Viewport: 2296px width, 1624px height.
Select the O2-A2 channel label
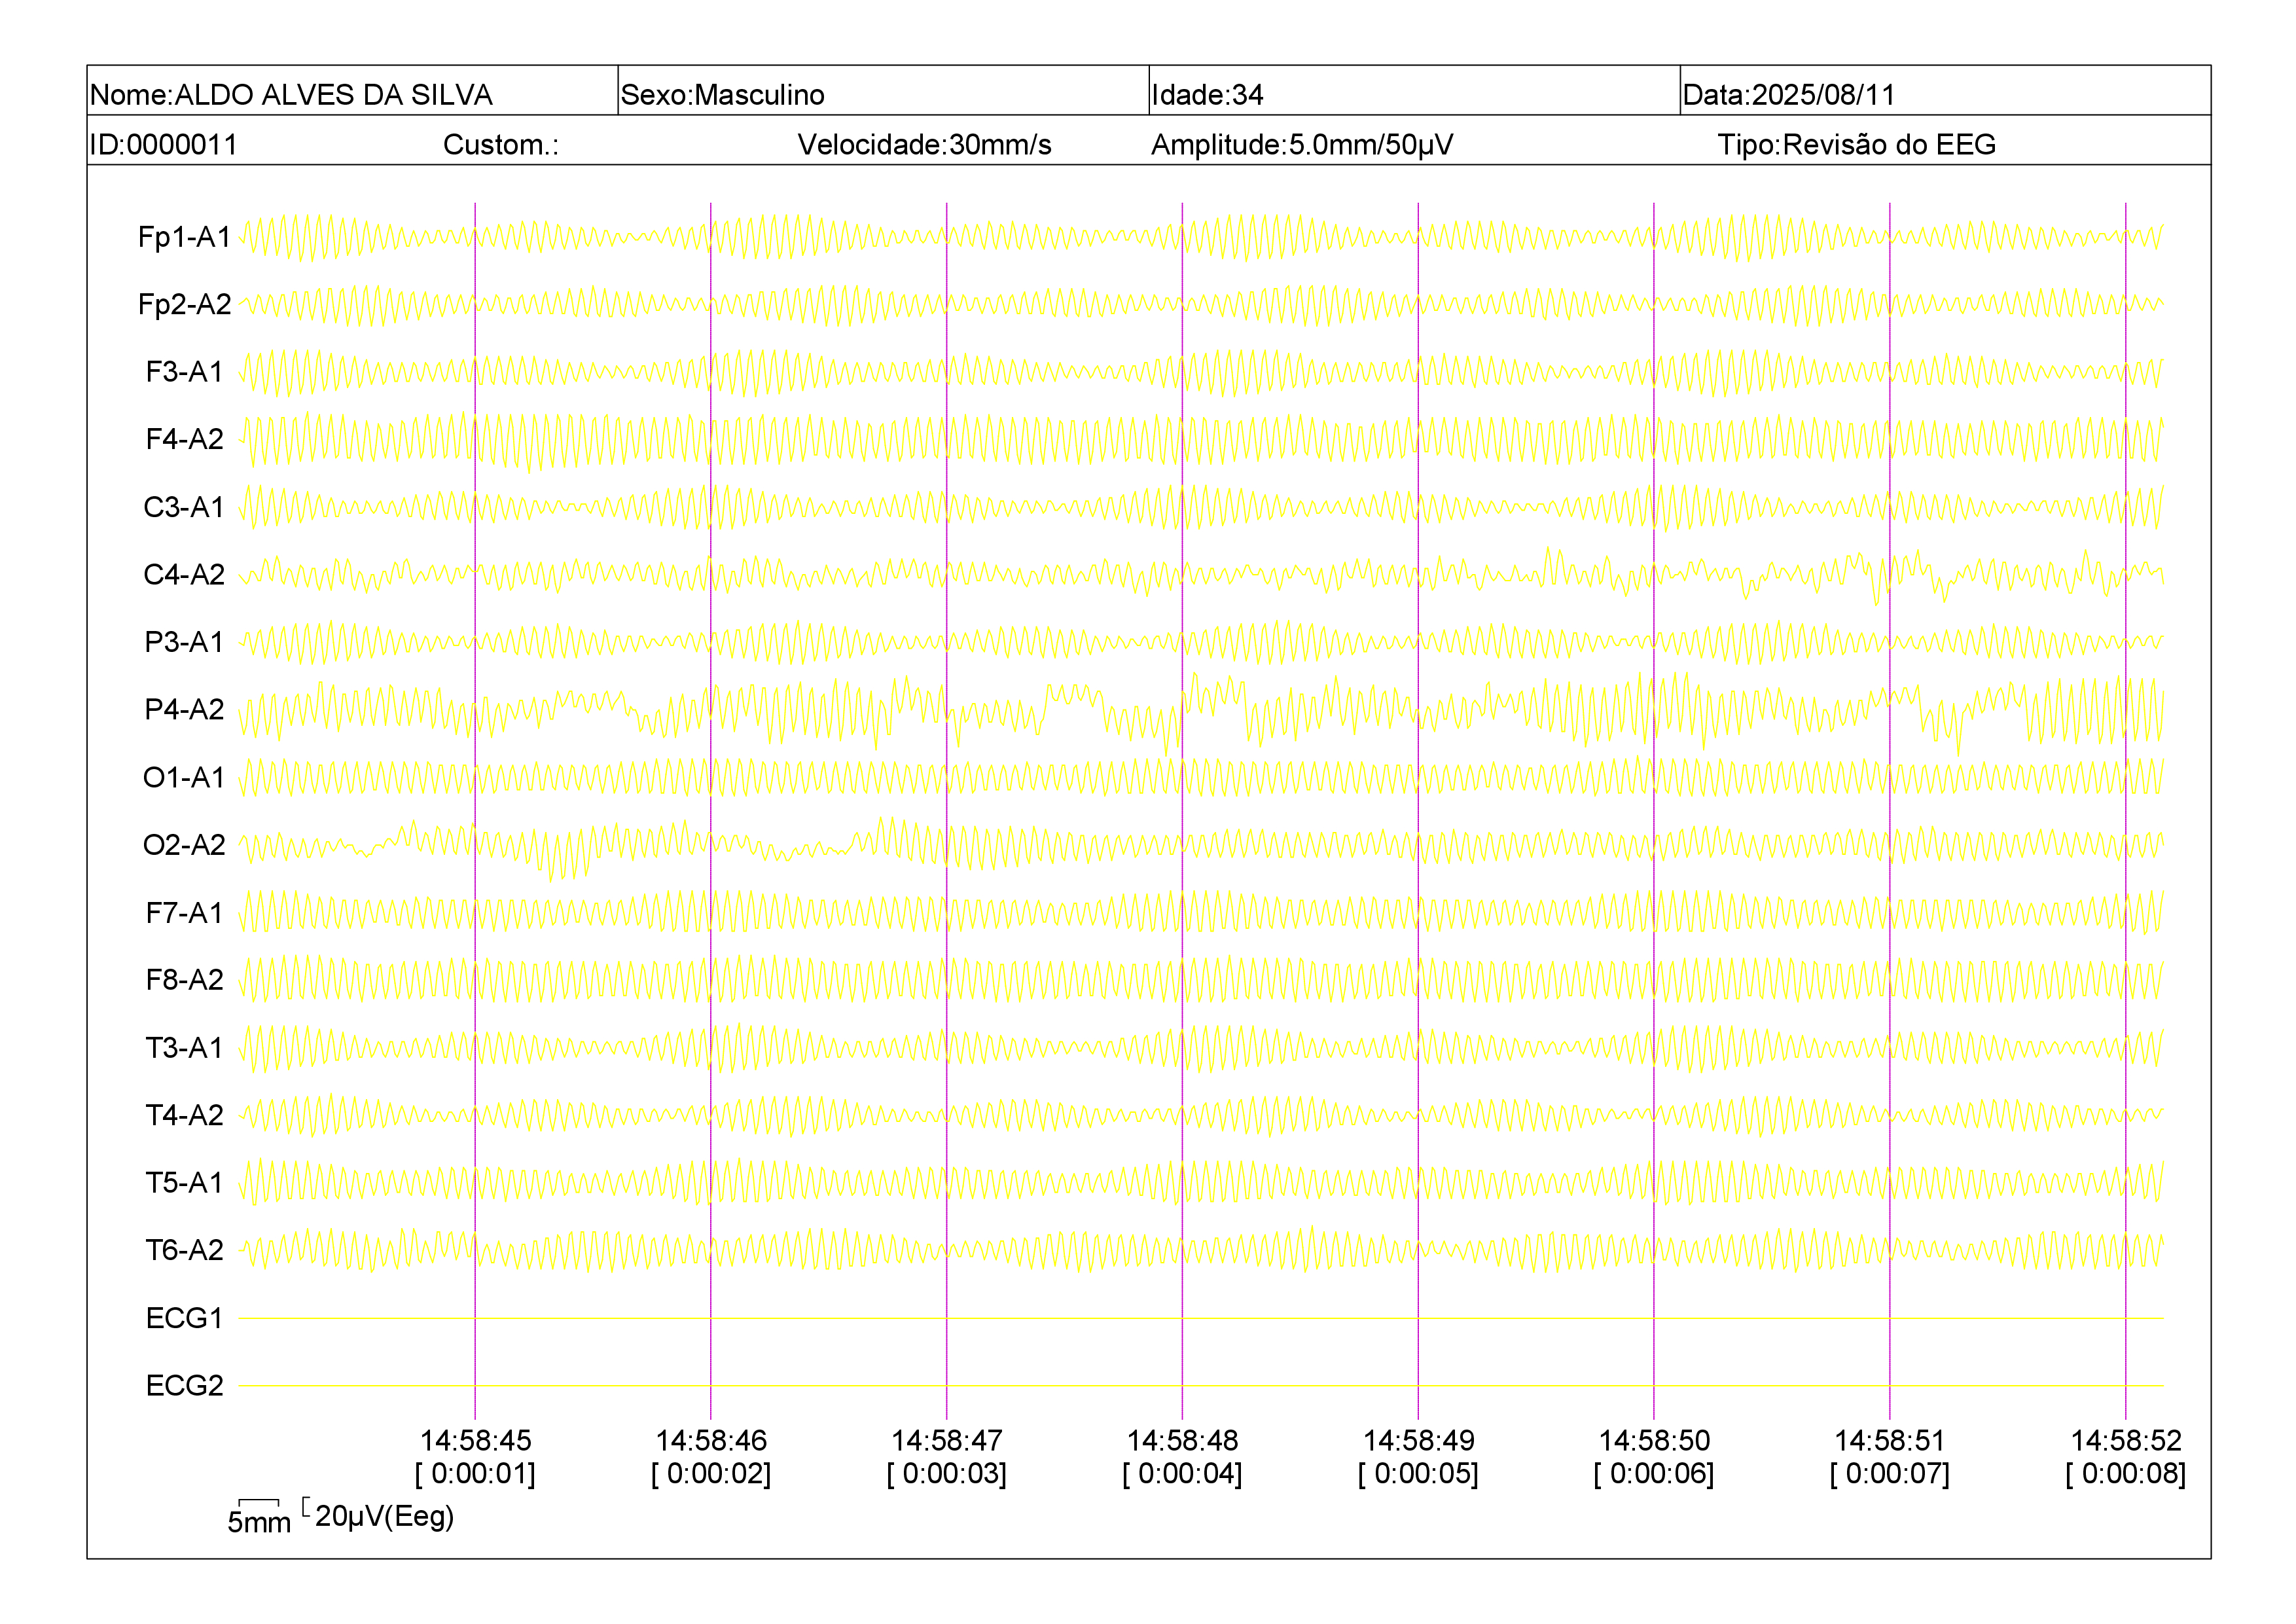184,845
